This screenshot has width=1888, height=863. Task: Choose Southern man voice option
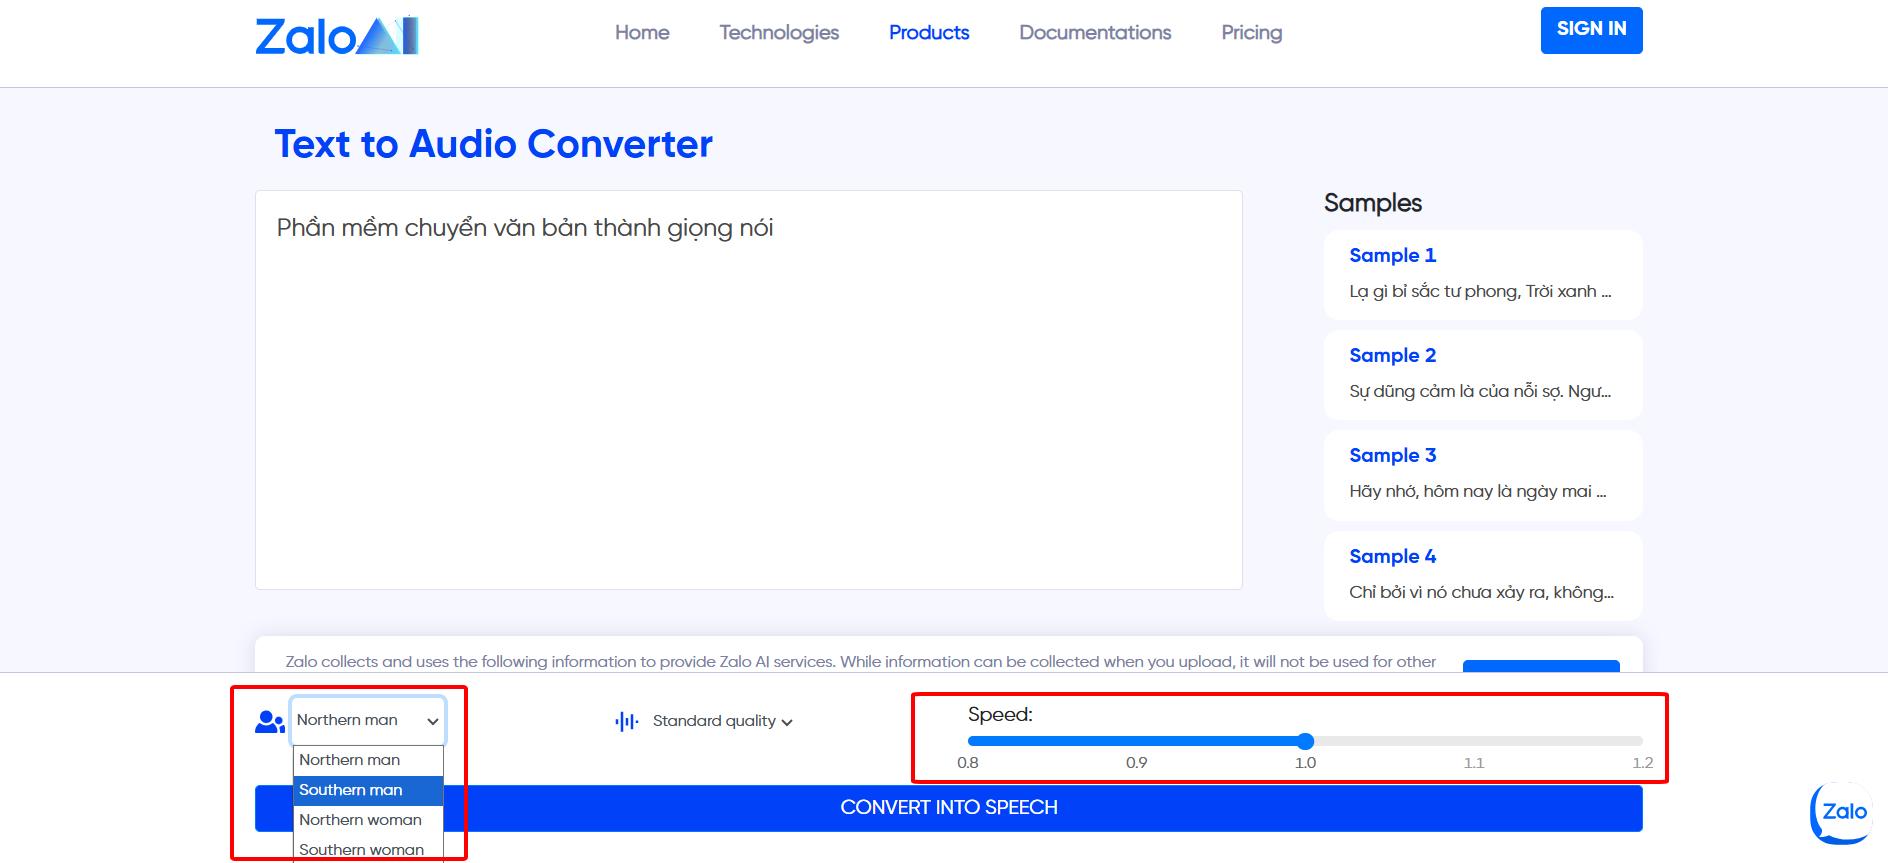click(x=368, y=790)
